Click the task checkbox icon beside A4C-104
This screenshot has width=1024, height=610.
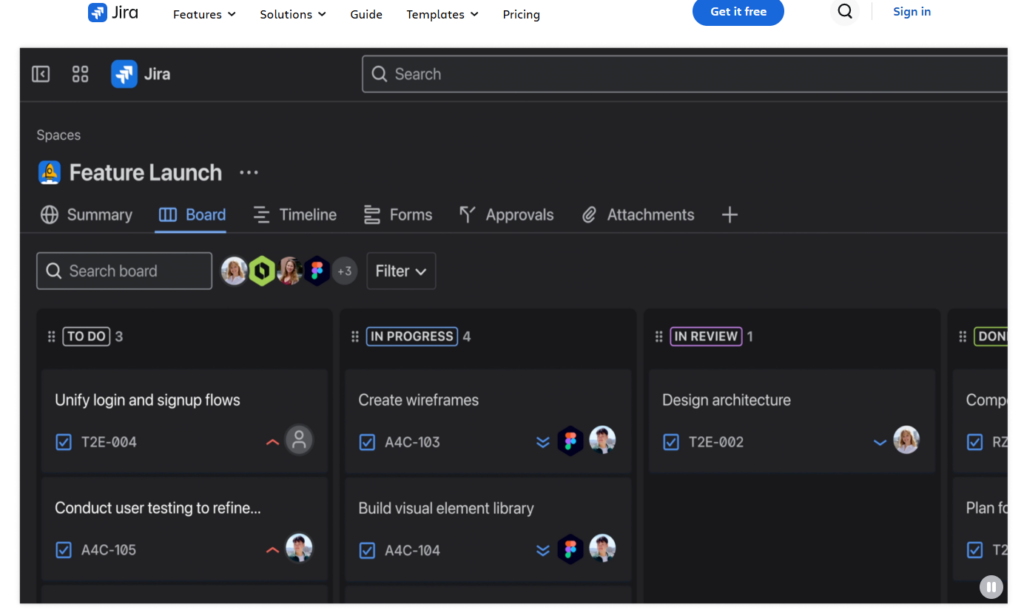pyautogui.click(x=367, y=551)
